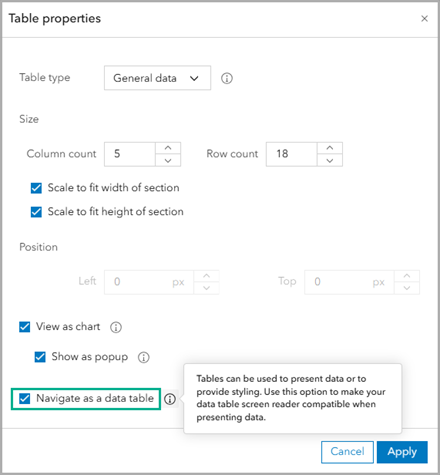
Task: Click the Column count input field
Action: 130,154
